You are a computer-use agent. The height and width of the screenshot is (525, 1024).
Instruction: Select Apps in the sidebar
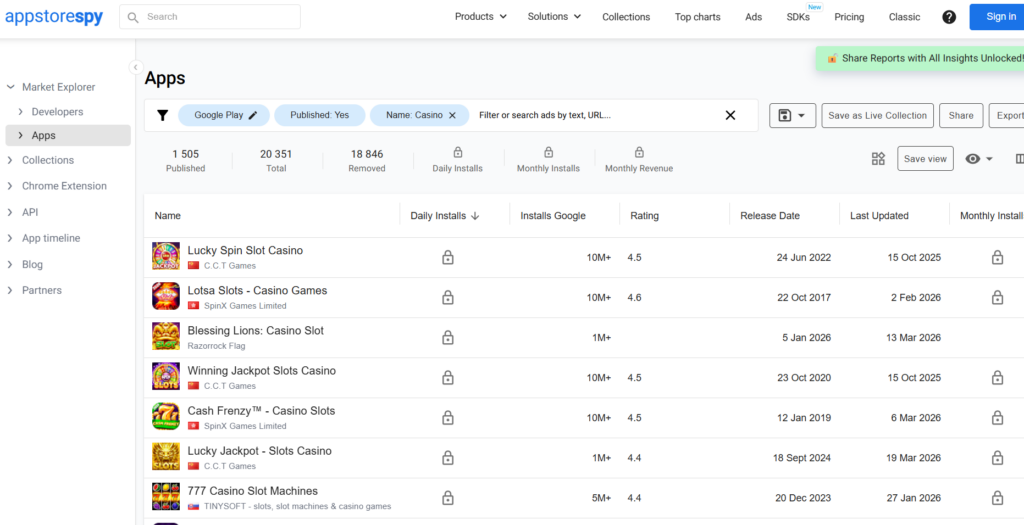click(x=68, y=136)
